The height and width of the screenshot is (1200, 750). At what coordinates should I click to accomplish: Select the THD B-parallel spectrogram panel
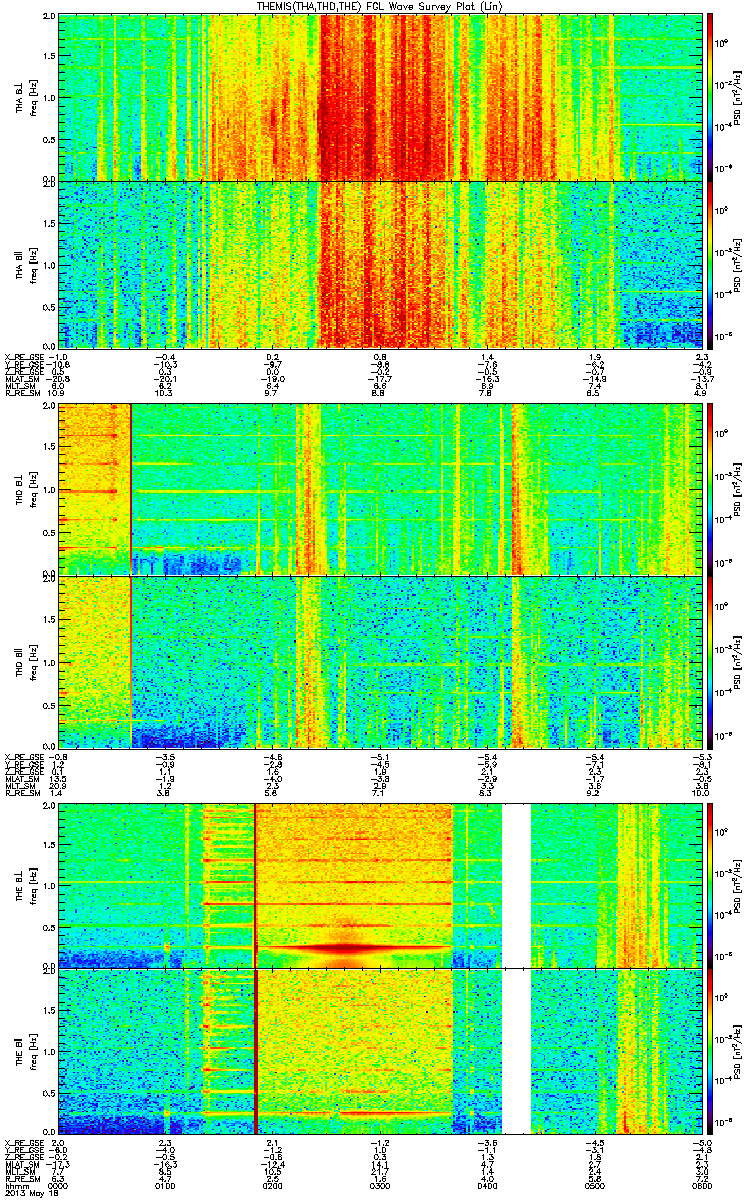click(379, 661)
